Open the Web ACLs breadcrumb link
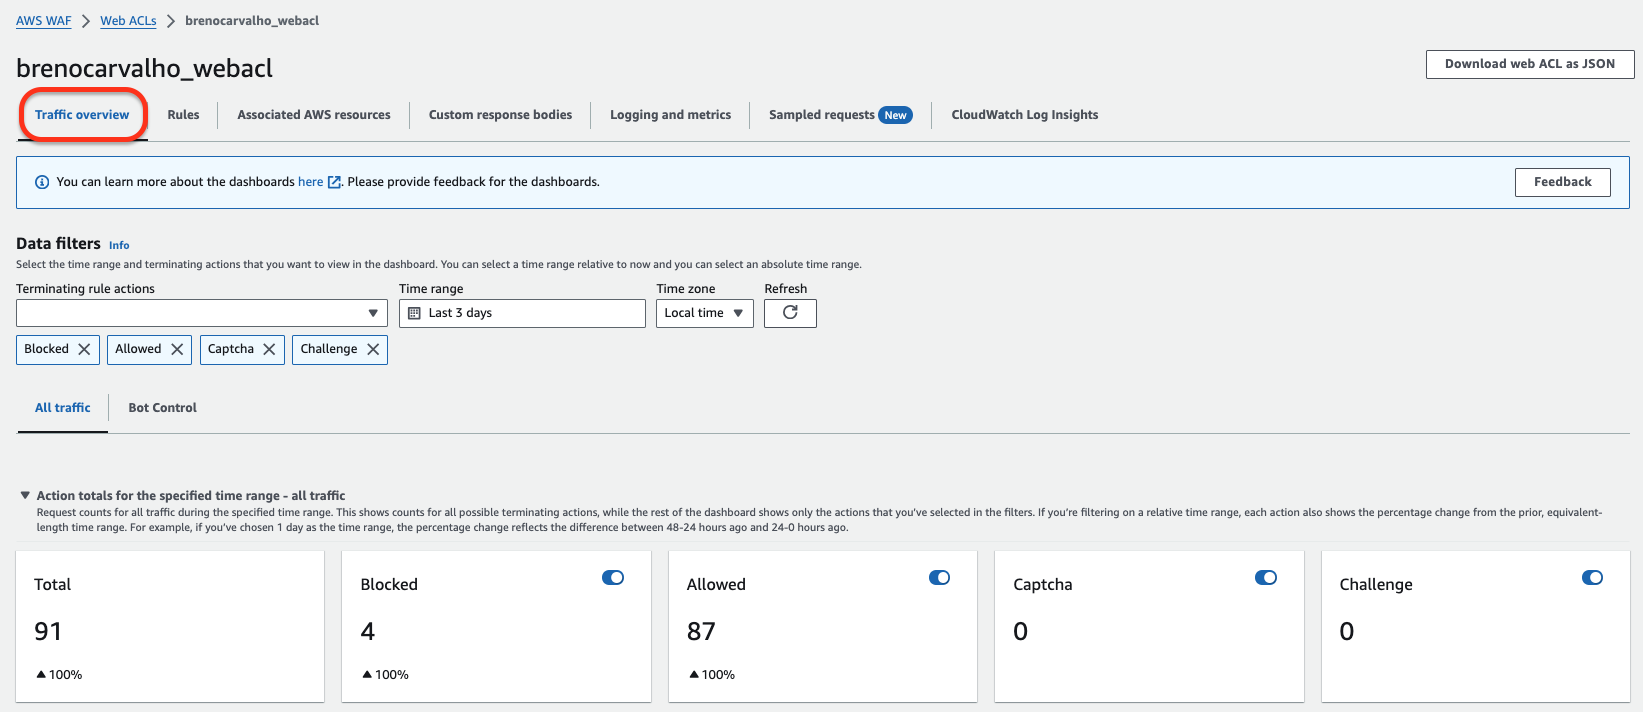This screenshot has width=1643, height=712. tap(128, 21)
